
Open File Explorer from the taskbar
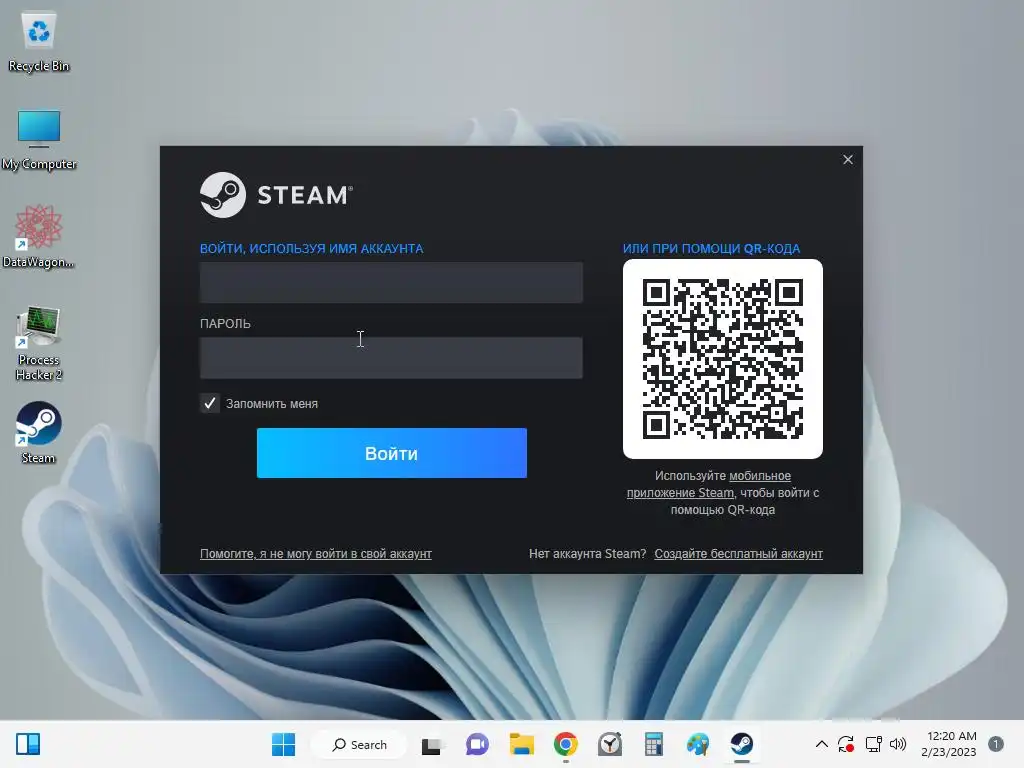click(x=522, y=744)
